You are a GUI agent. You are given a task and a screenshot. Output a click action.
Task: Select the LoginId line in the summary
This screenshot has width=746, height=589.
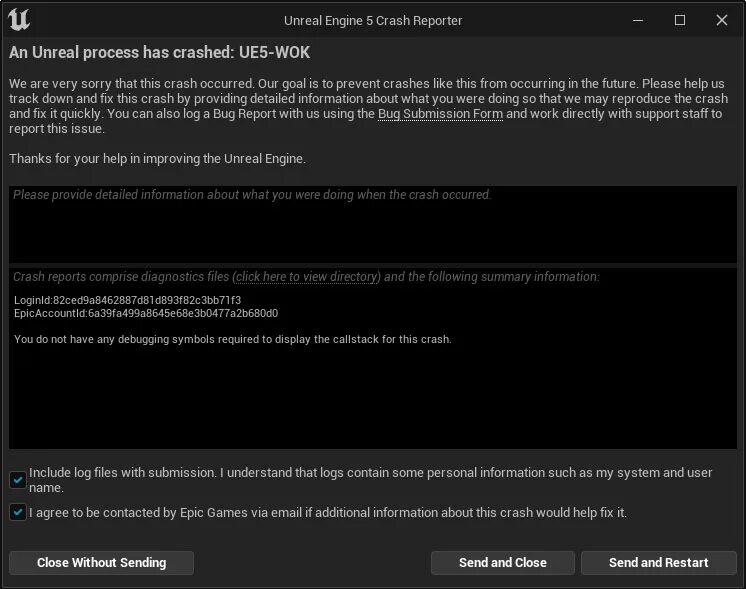[x=128, y=300]
